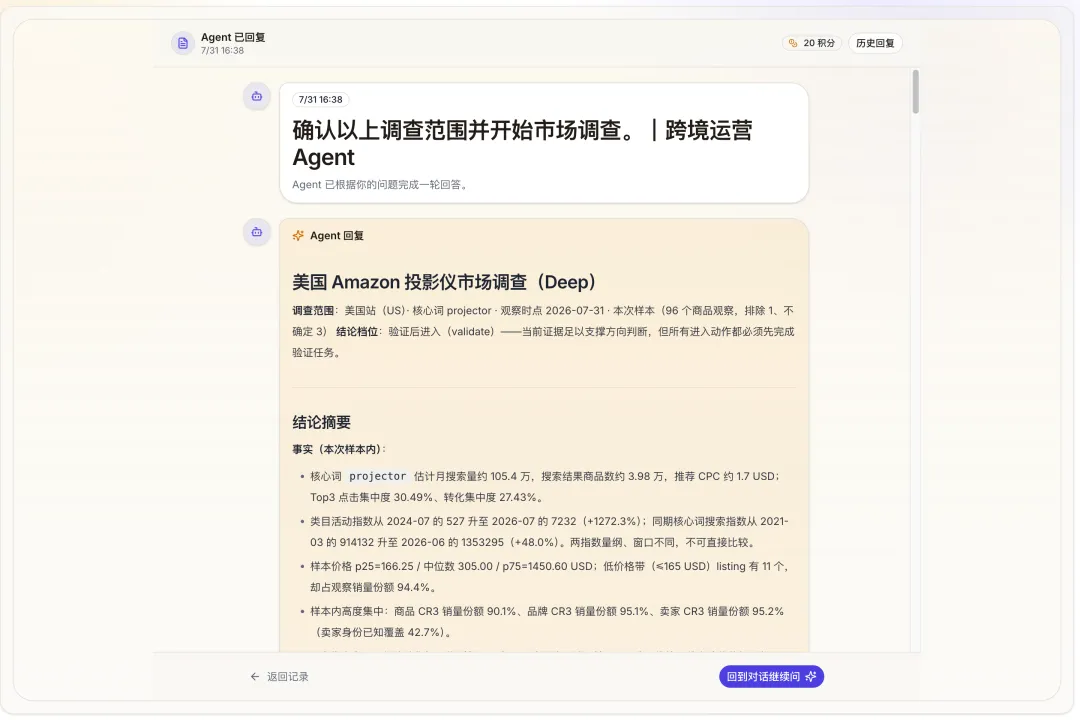This screenshot has height=720, width=1080.
Task: Open 历史回复 history replies
Action: pos(875,43)
